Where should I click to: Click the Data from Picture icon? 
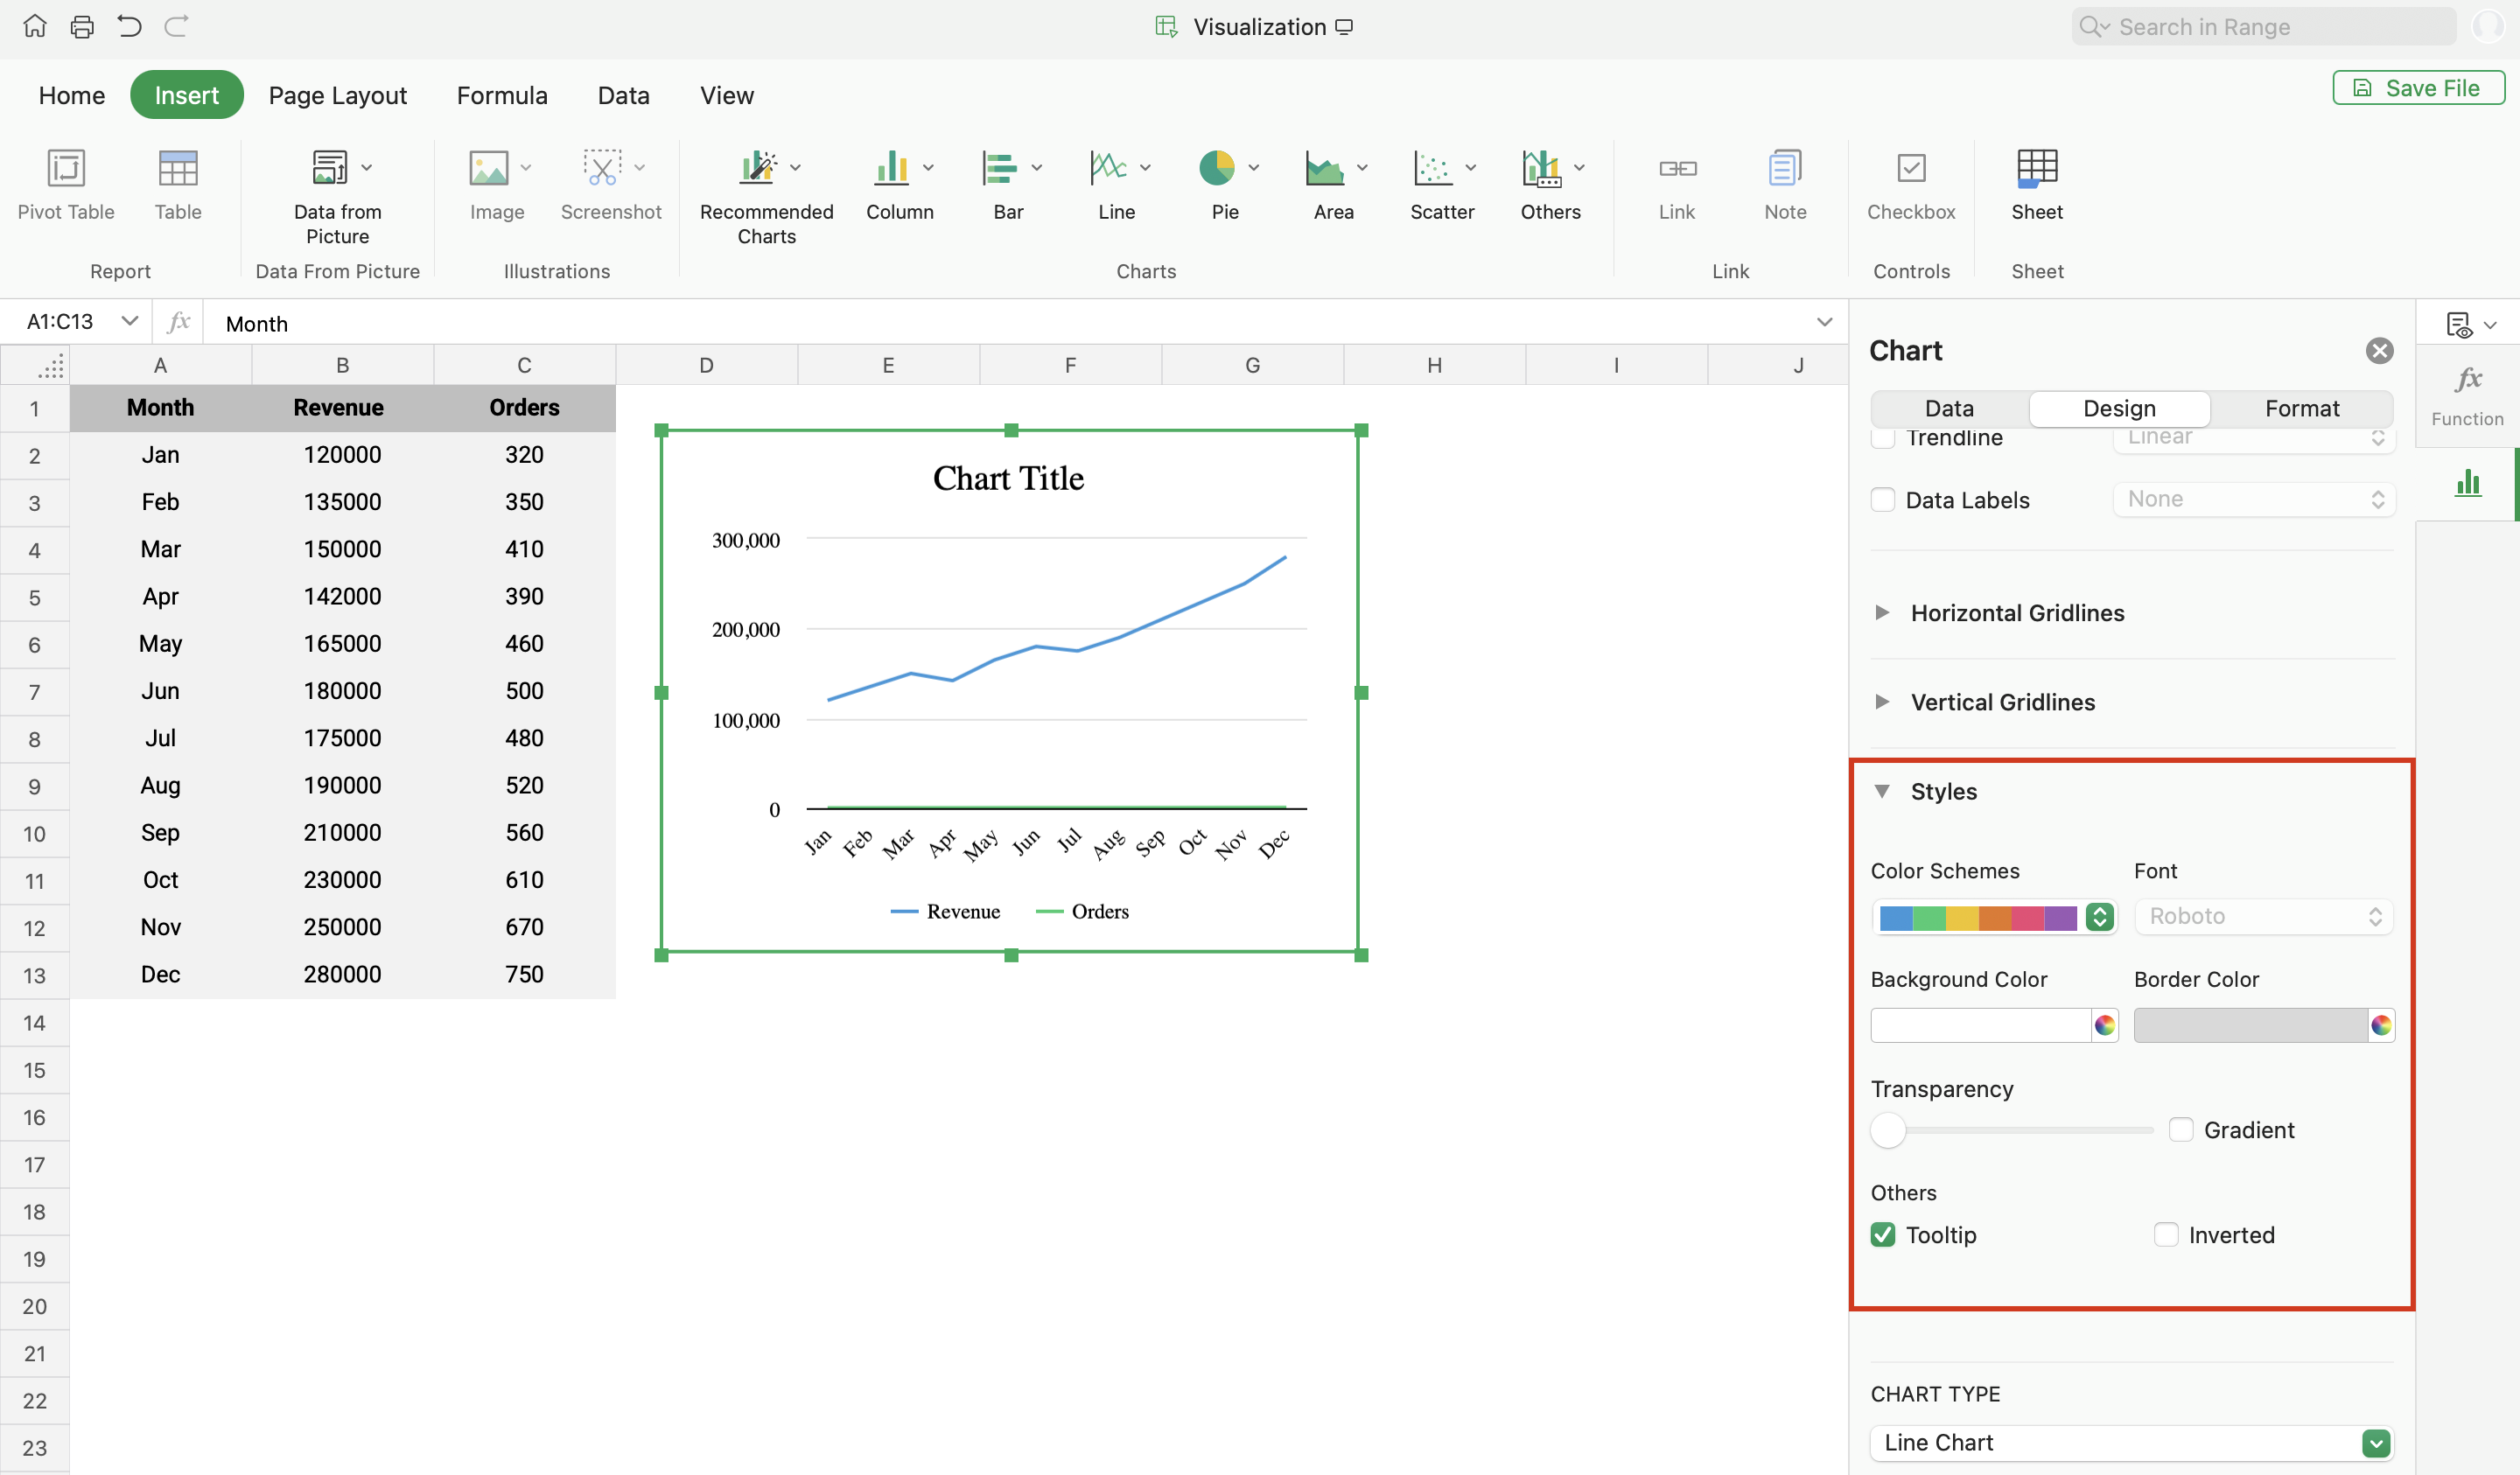tap(330, 168)
